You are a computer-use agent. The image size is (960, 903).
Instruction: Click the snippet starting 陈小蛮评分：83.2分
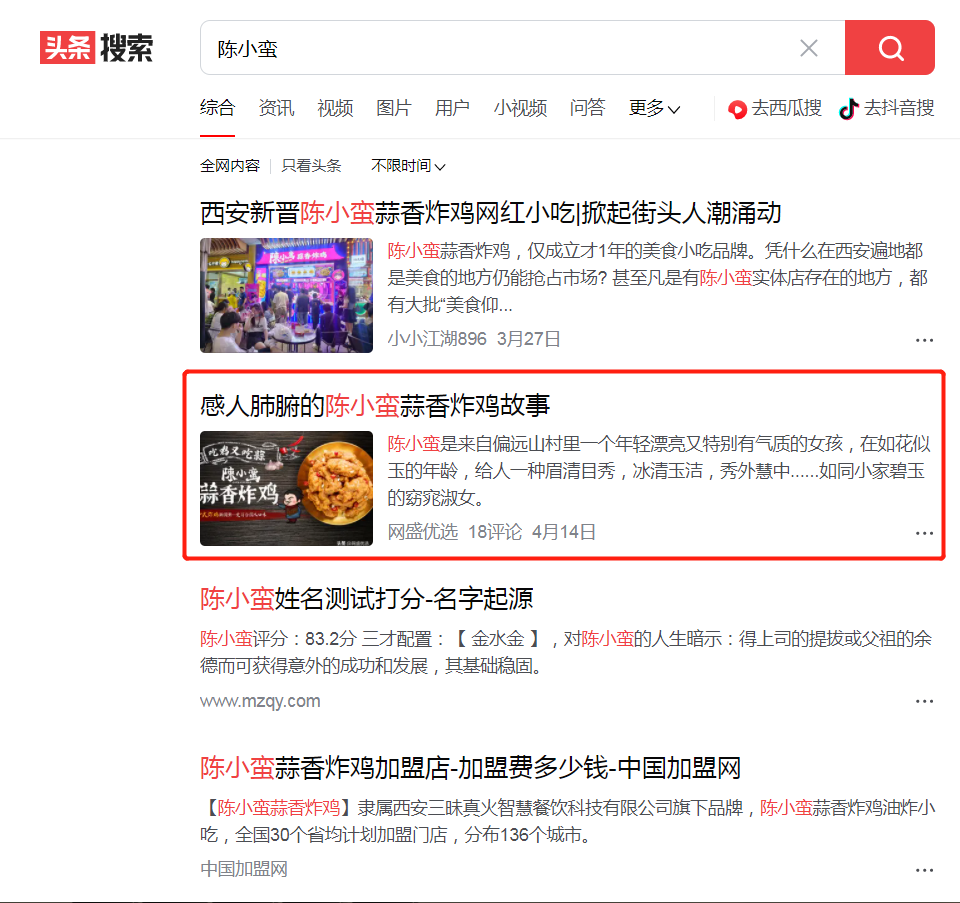566,652
